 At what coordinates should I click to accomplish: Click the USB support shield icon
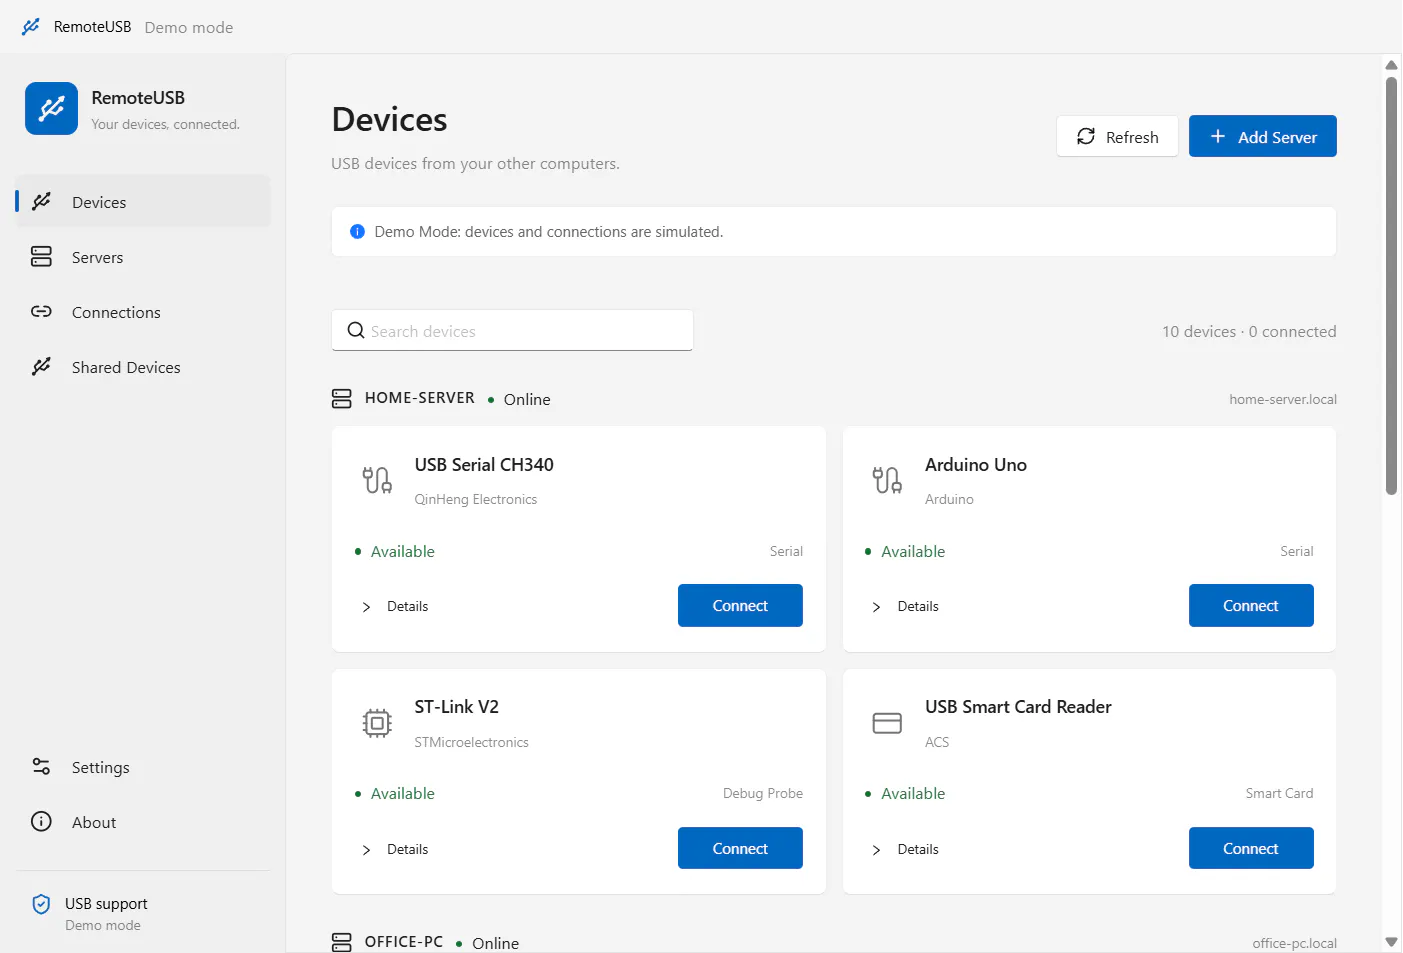tap(41, 904)
